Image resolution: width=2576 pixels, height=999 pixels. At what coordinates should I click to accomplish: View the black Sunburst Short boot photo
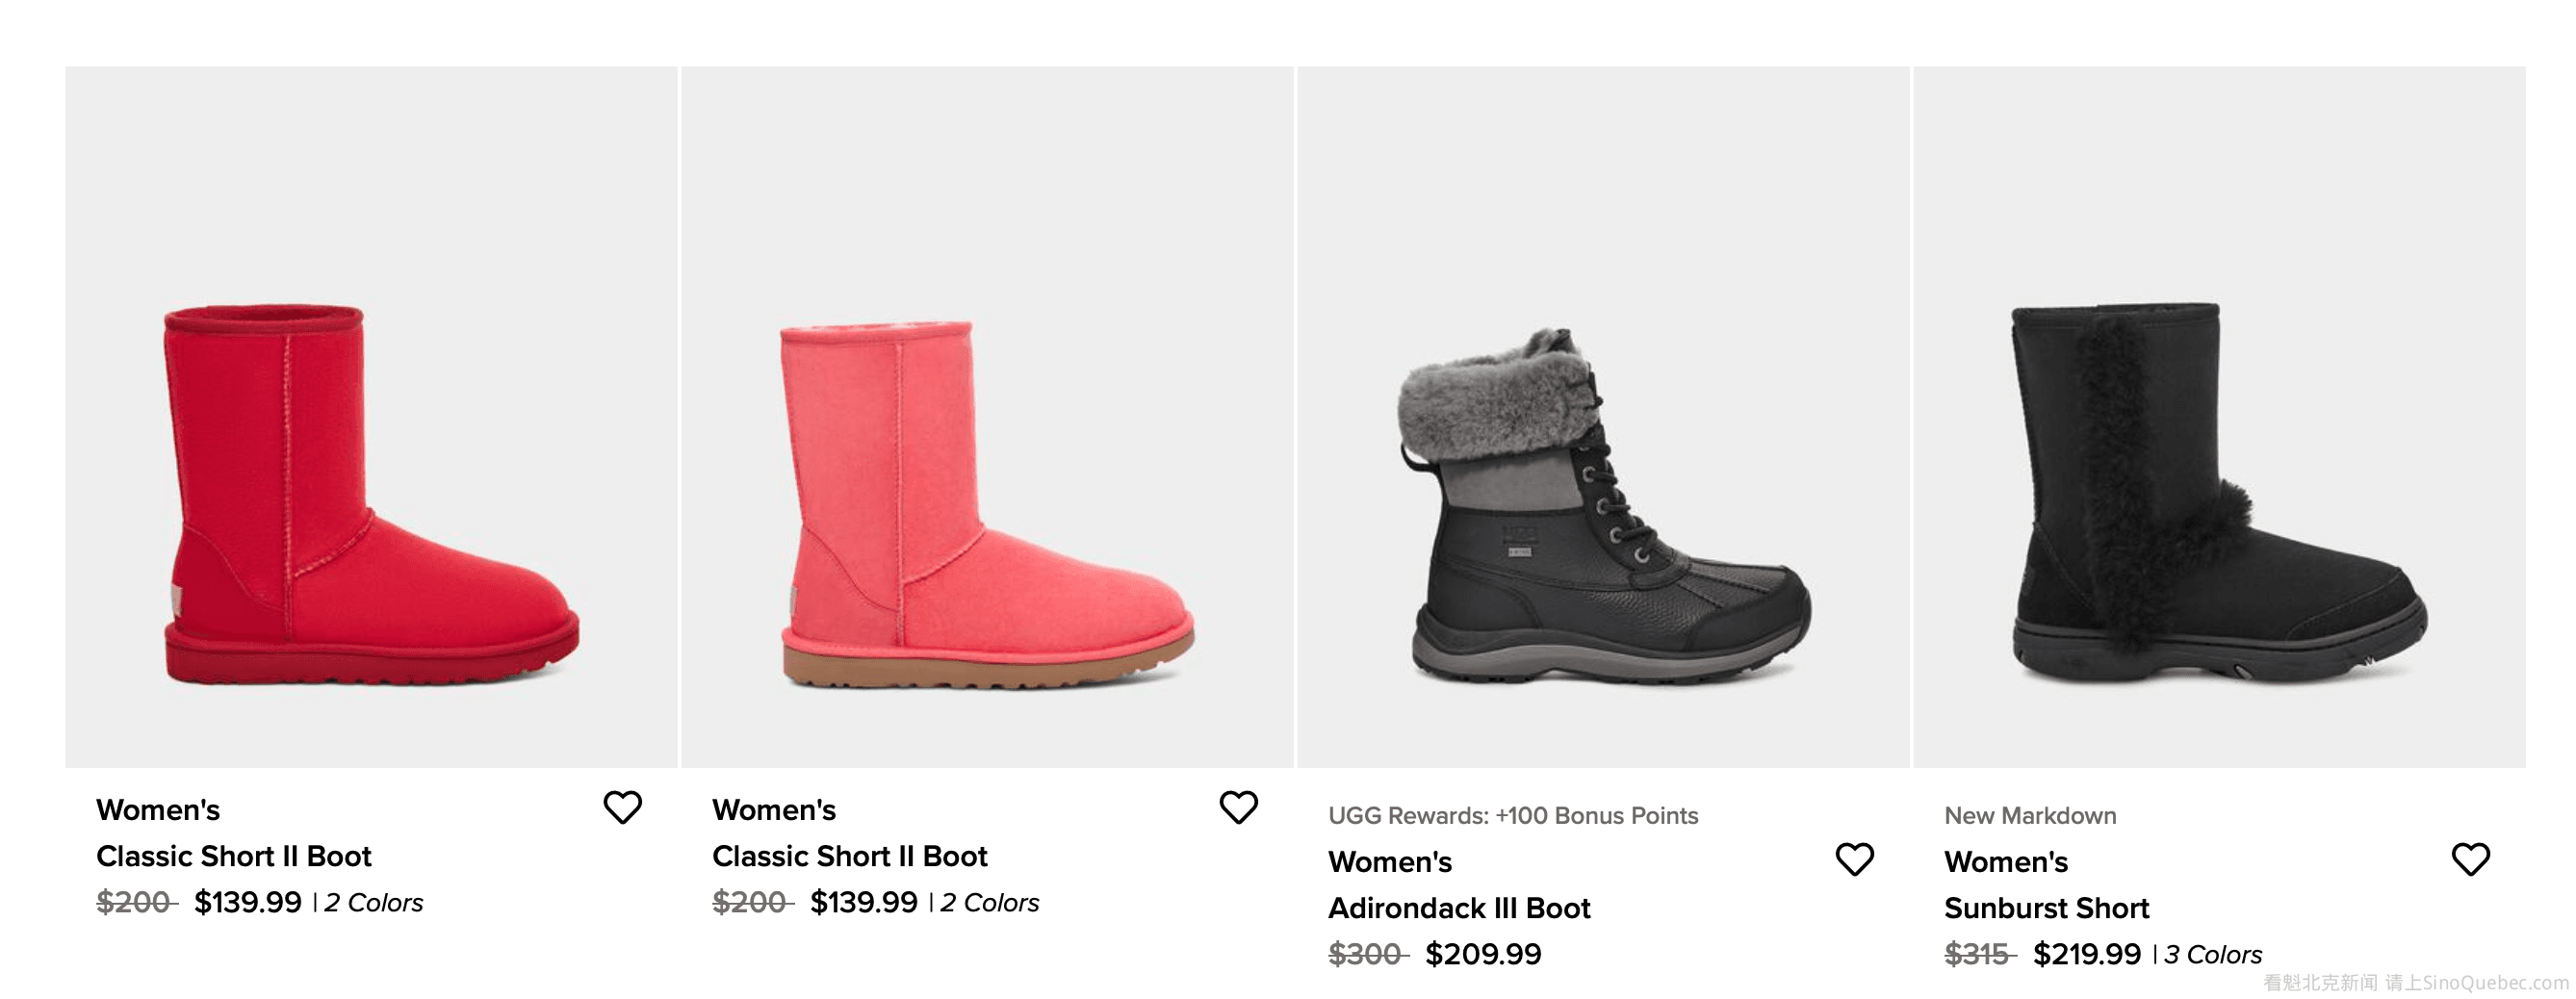click(x=2219, y=496)
